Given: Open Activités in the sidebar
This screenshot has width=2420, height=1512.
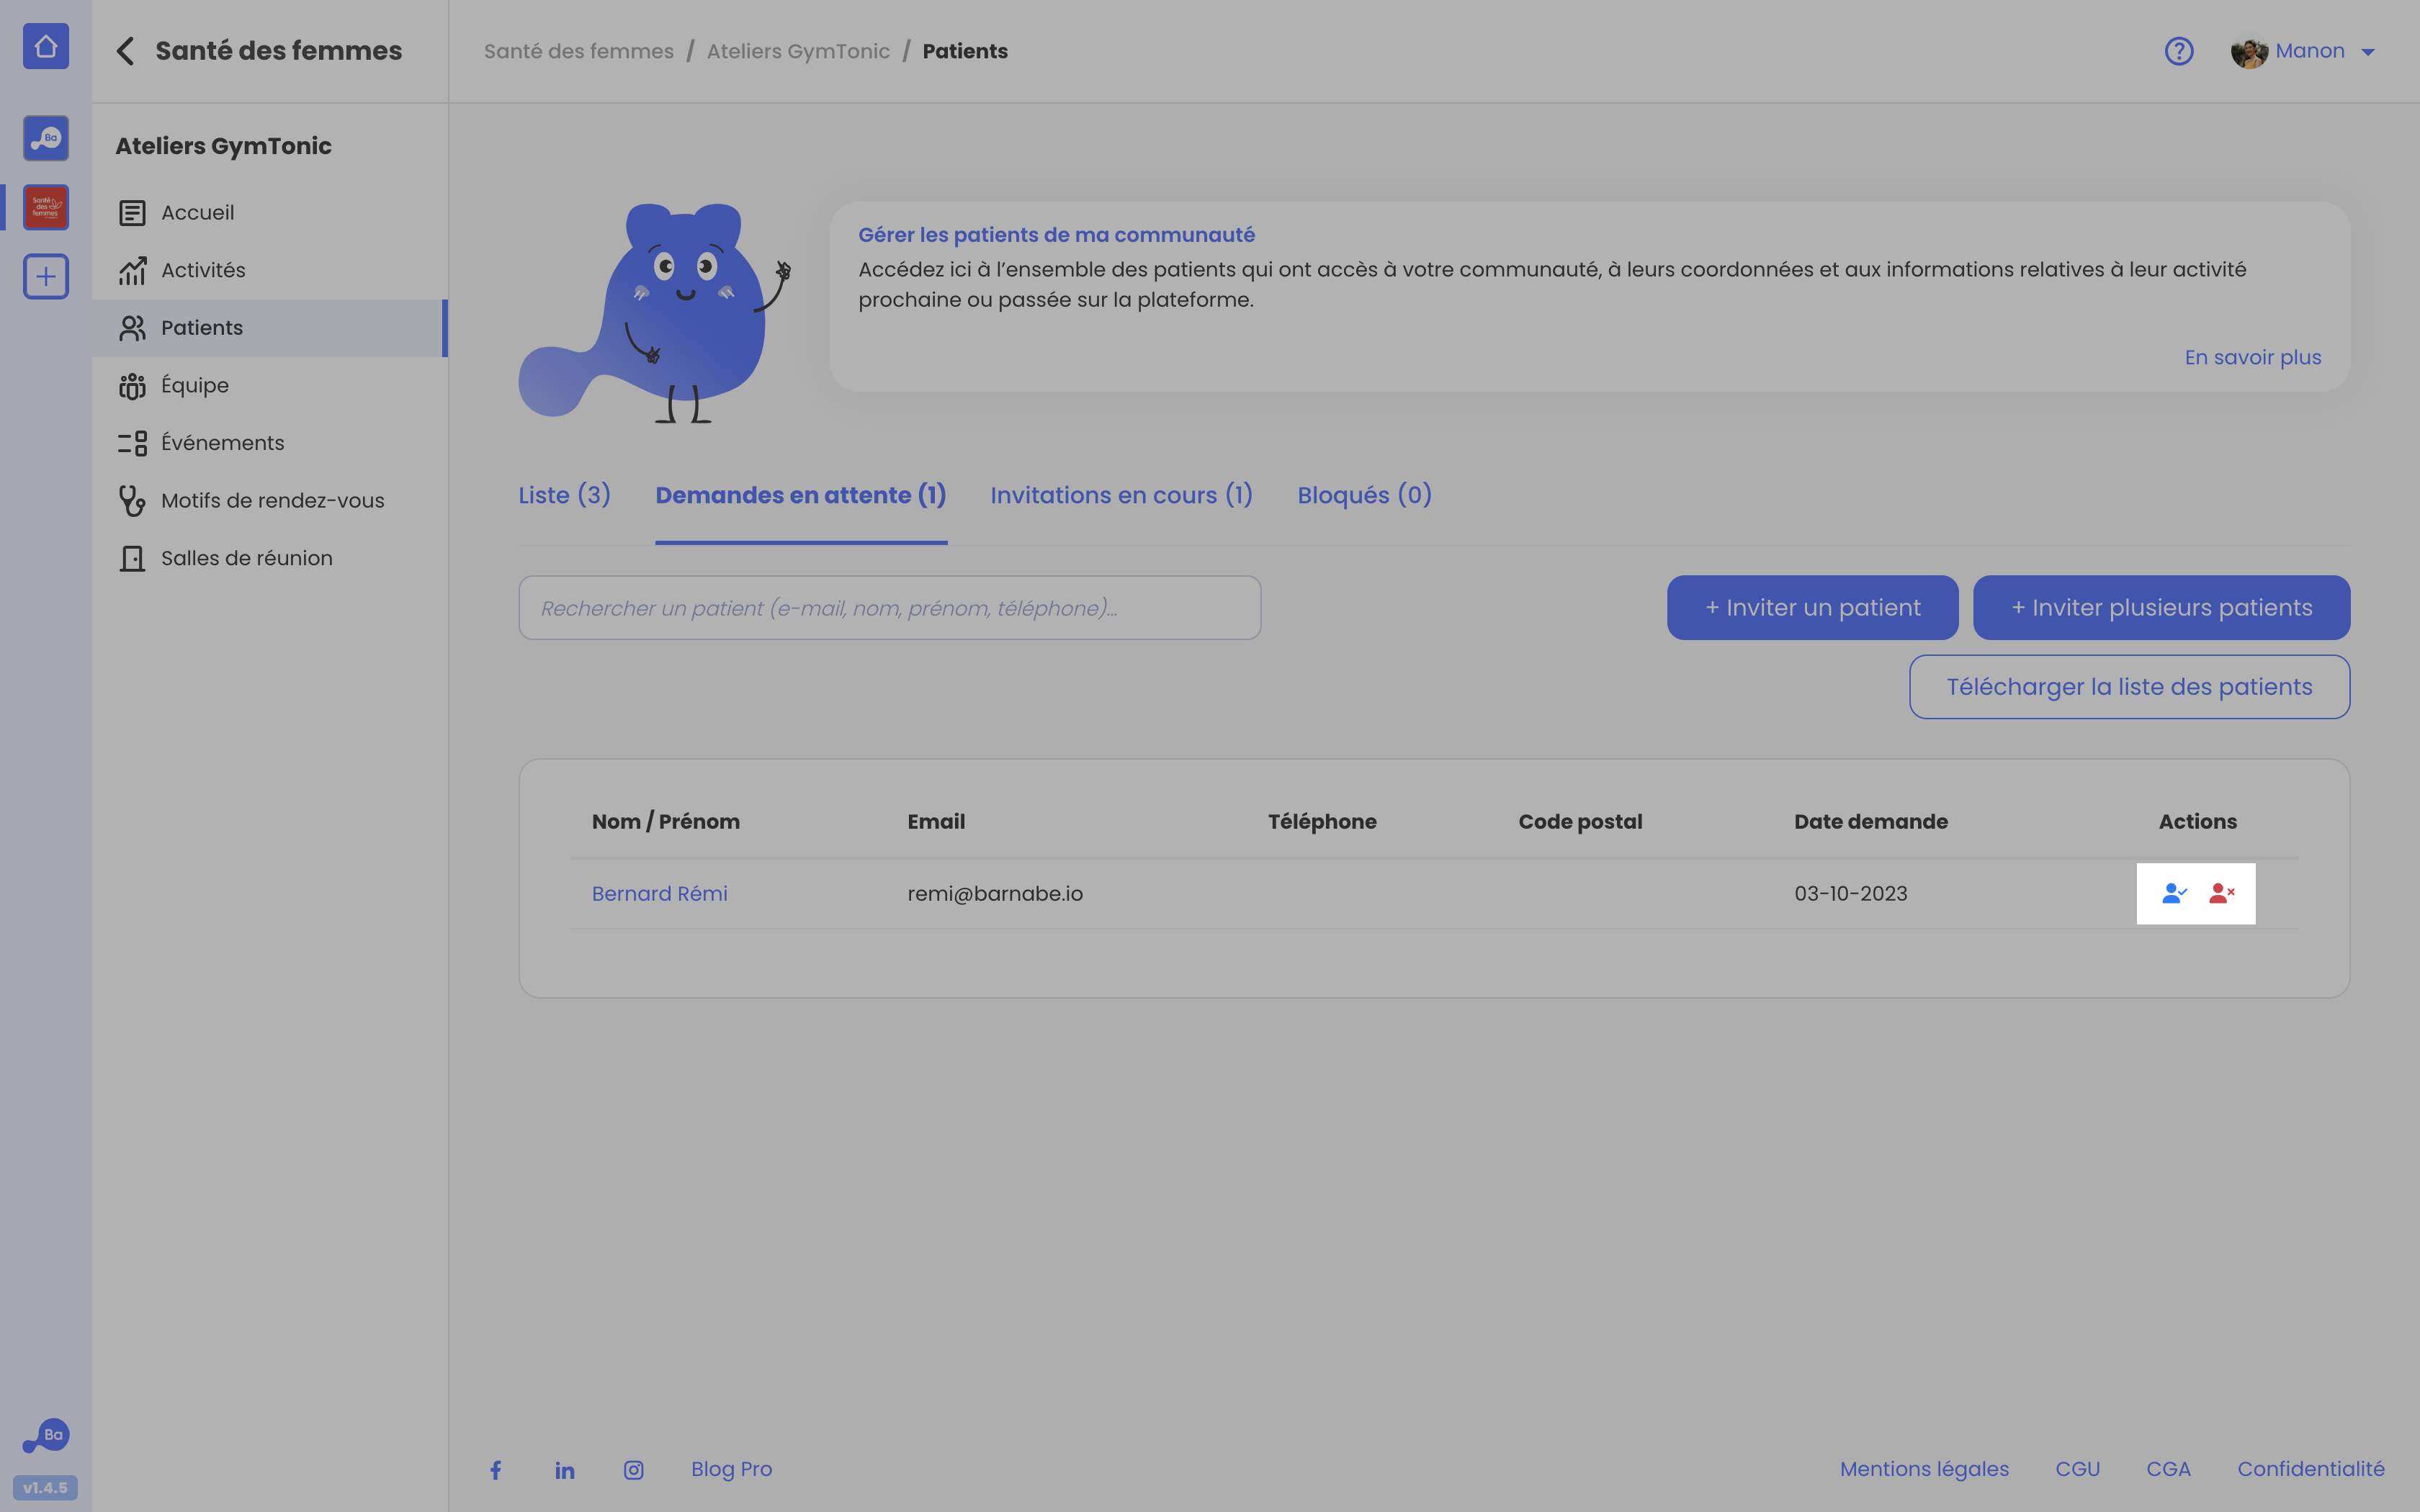Looking at the screenshot, I should pos(270,270).
